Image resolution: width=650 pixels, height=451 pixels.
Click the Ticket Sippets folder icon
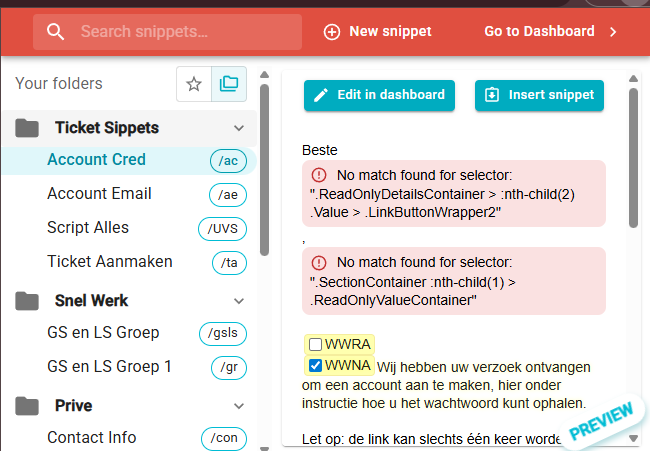point(27,128)
